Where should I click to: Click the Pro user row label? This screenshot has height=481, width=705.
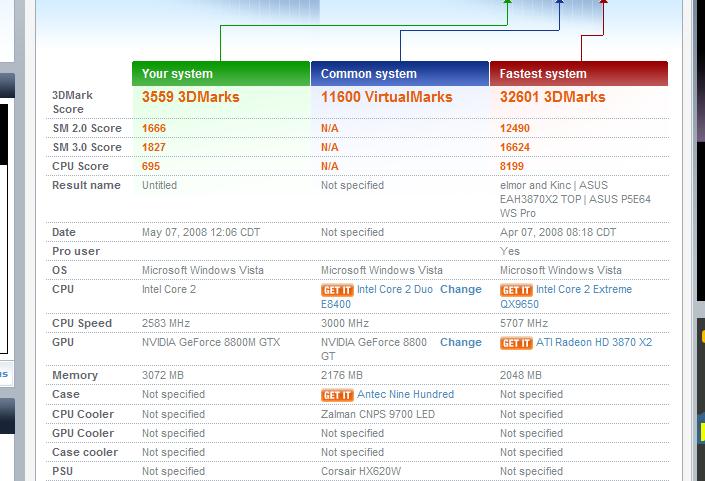click(x=76, y=251)
